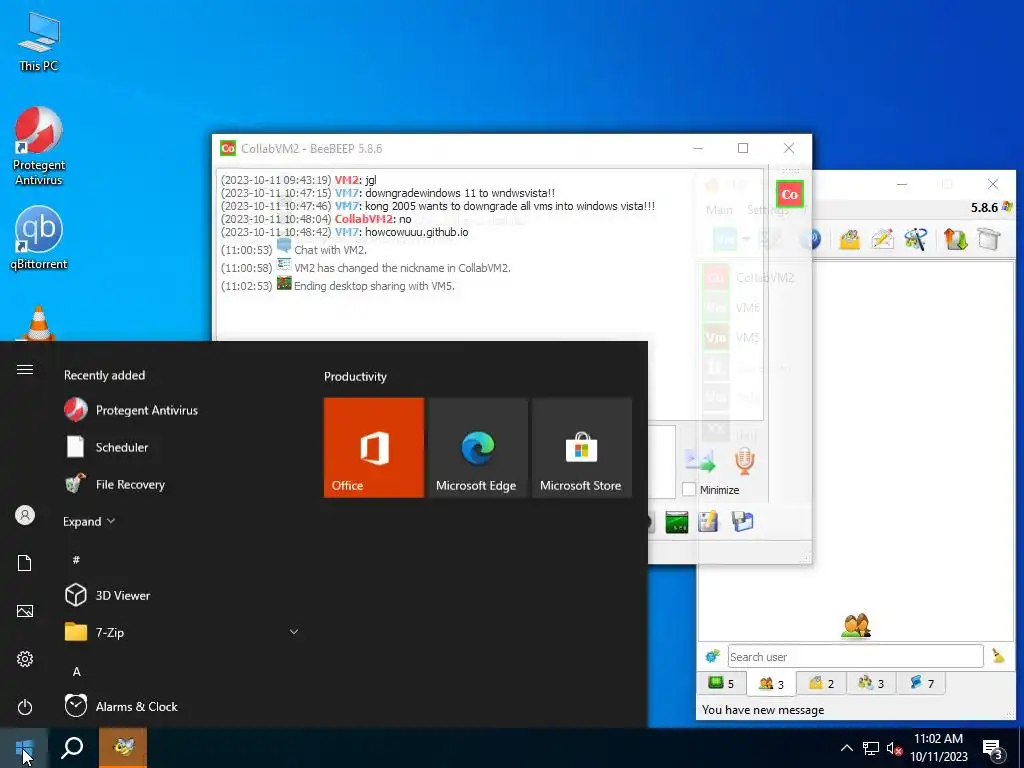The height and width of the screenshot is (768, 1024).
Task: Start a voice message with the microphone icon
Action: pos(744,460)
